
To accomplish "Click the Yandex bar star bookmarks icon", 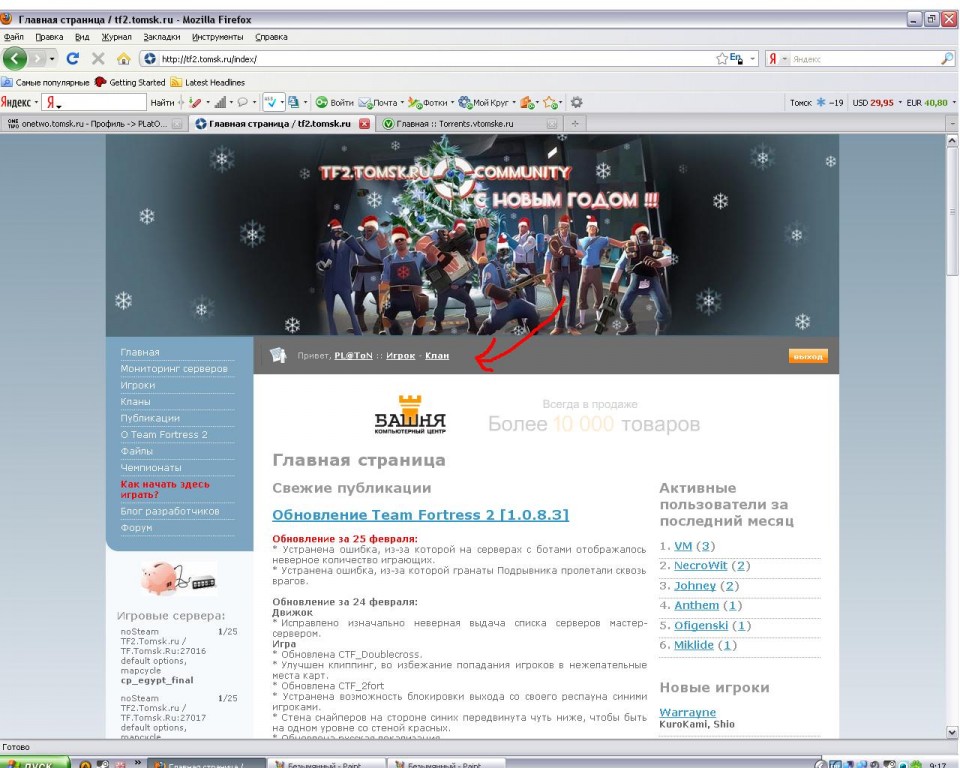I will click(x=550, y=102).
